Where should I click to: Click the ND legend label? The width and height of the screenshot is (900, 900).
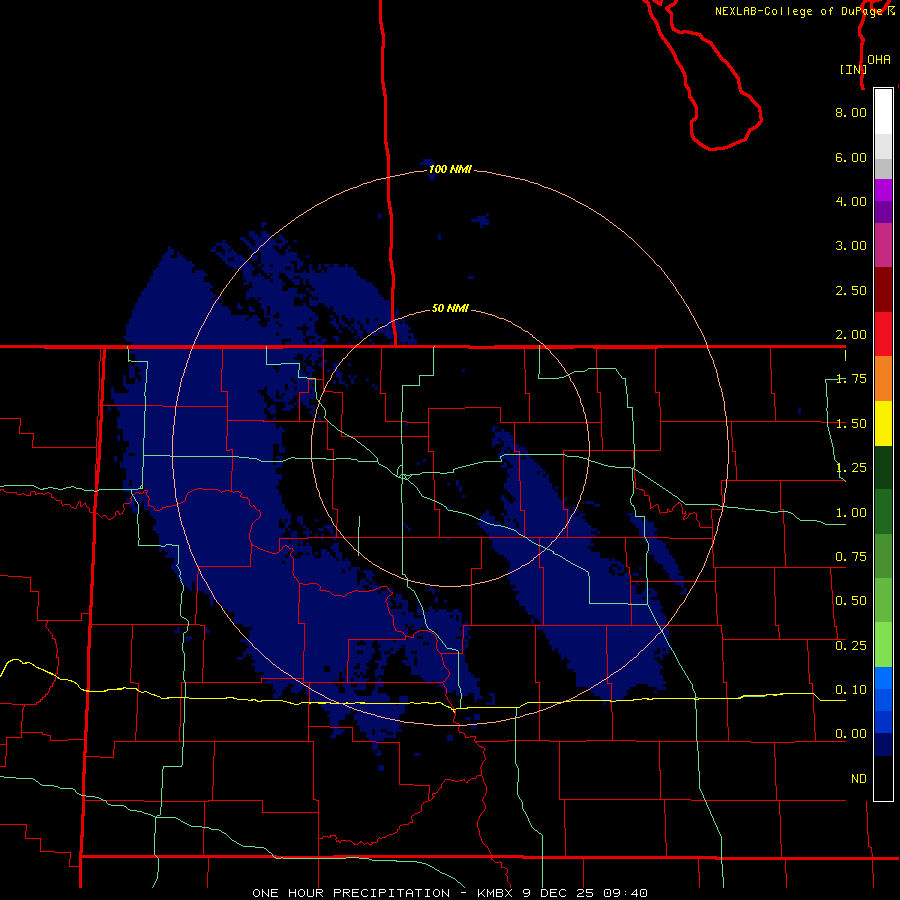pyautogui.click(x=859, y=779)
